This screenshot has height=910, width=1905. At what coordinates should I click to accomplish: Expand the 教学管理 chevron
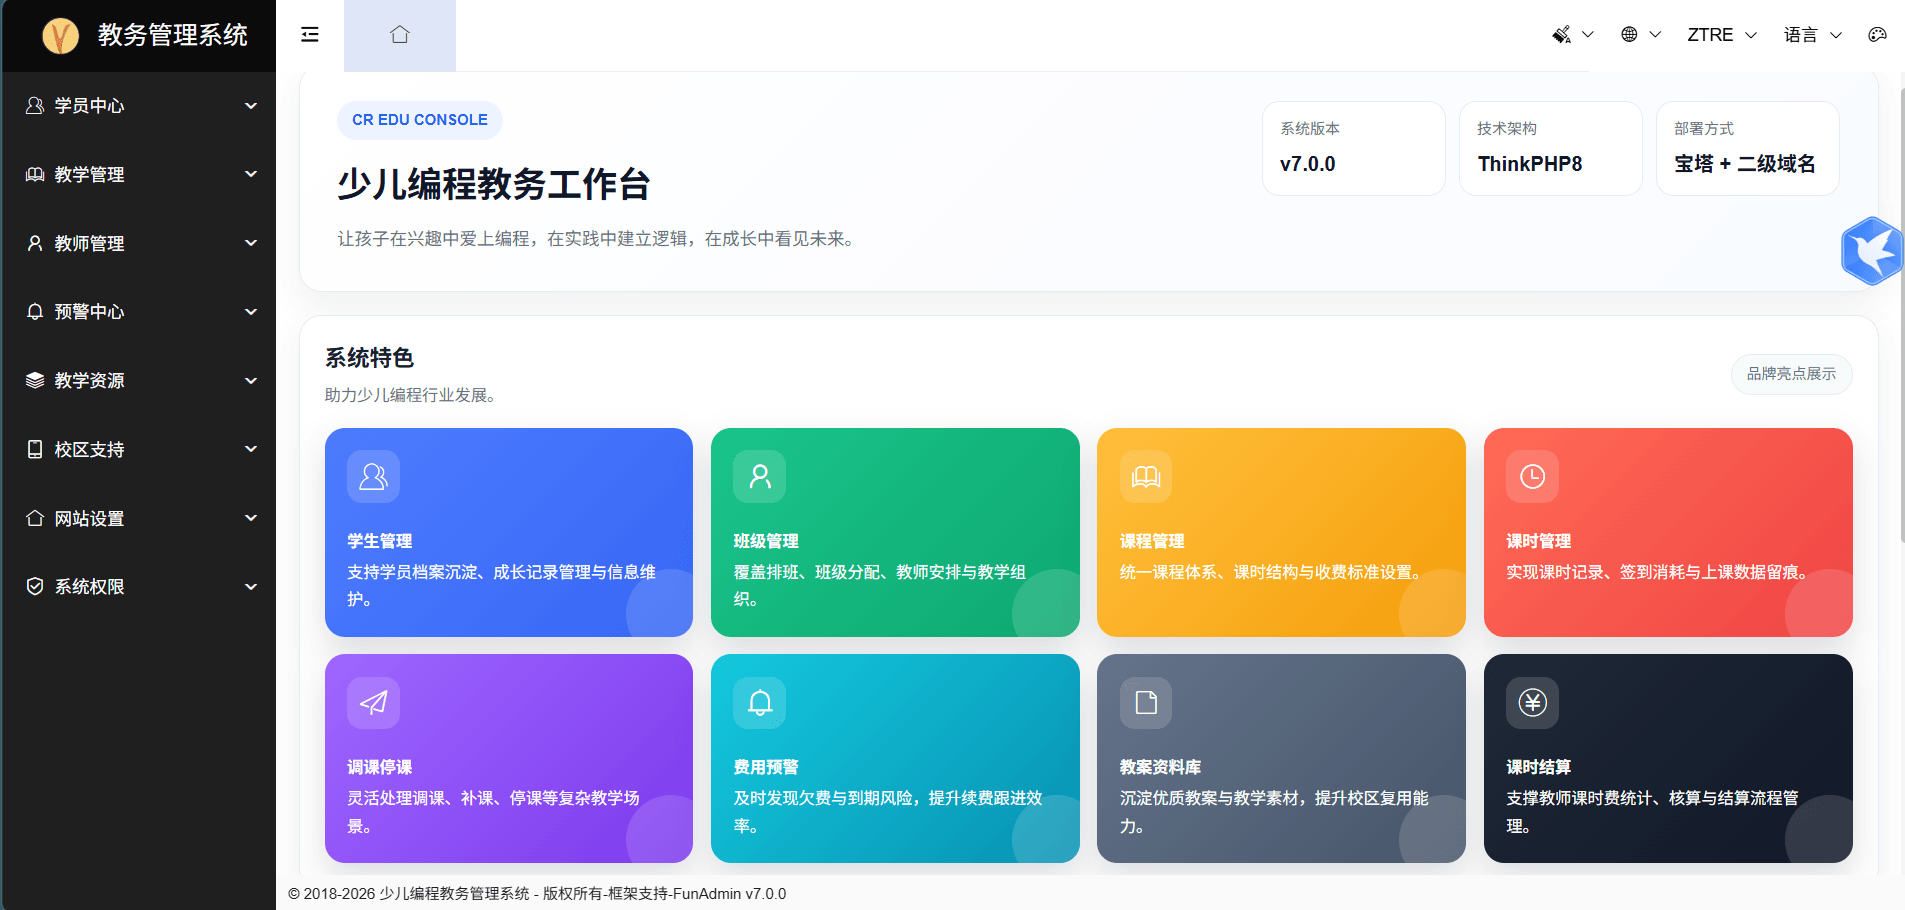tap(251, 174)
